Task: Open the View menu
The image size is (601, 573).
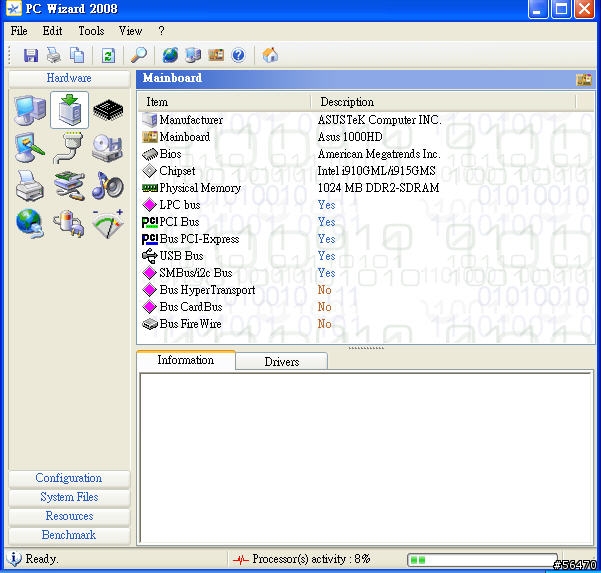Action: (130, 31)
